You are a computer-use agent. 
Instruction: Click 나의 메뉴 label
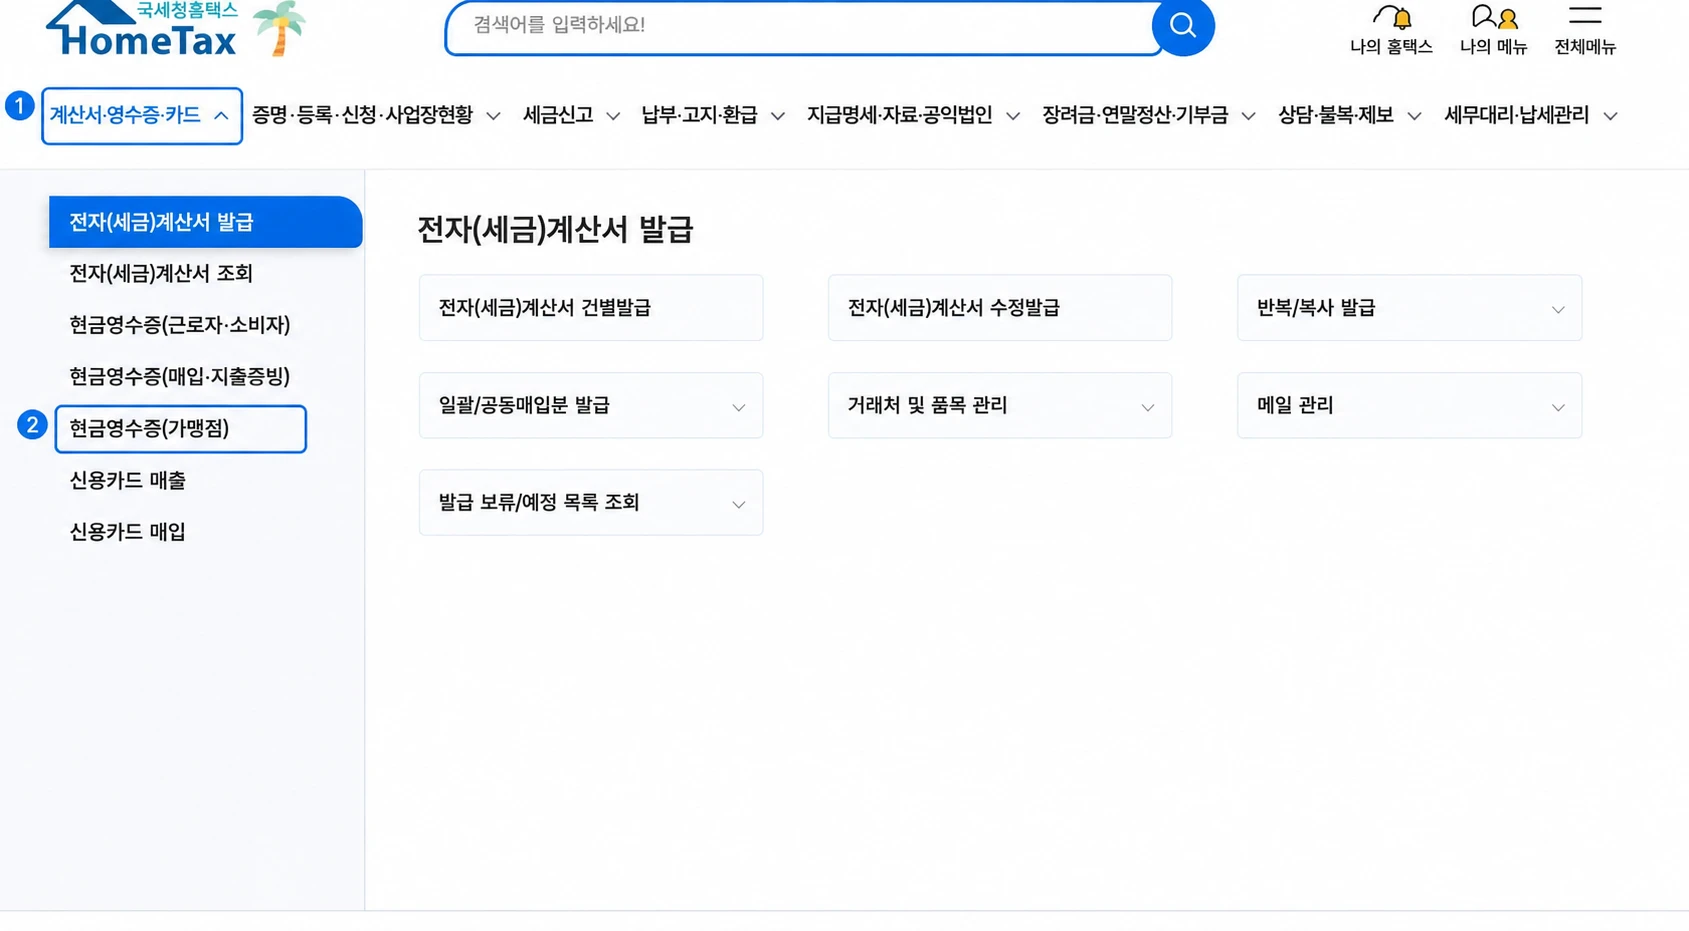(1494, 47)
